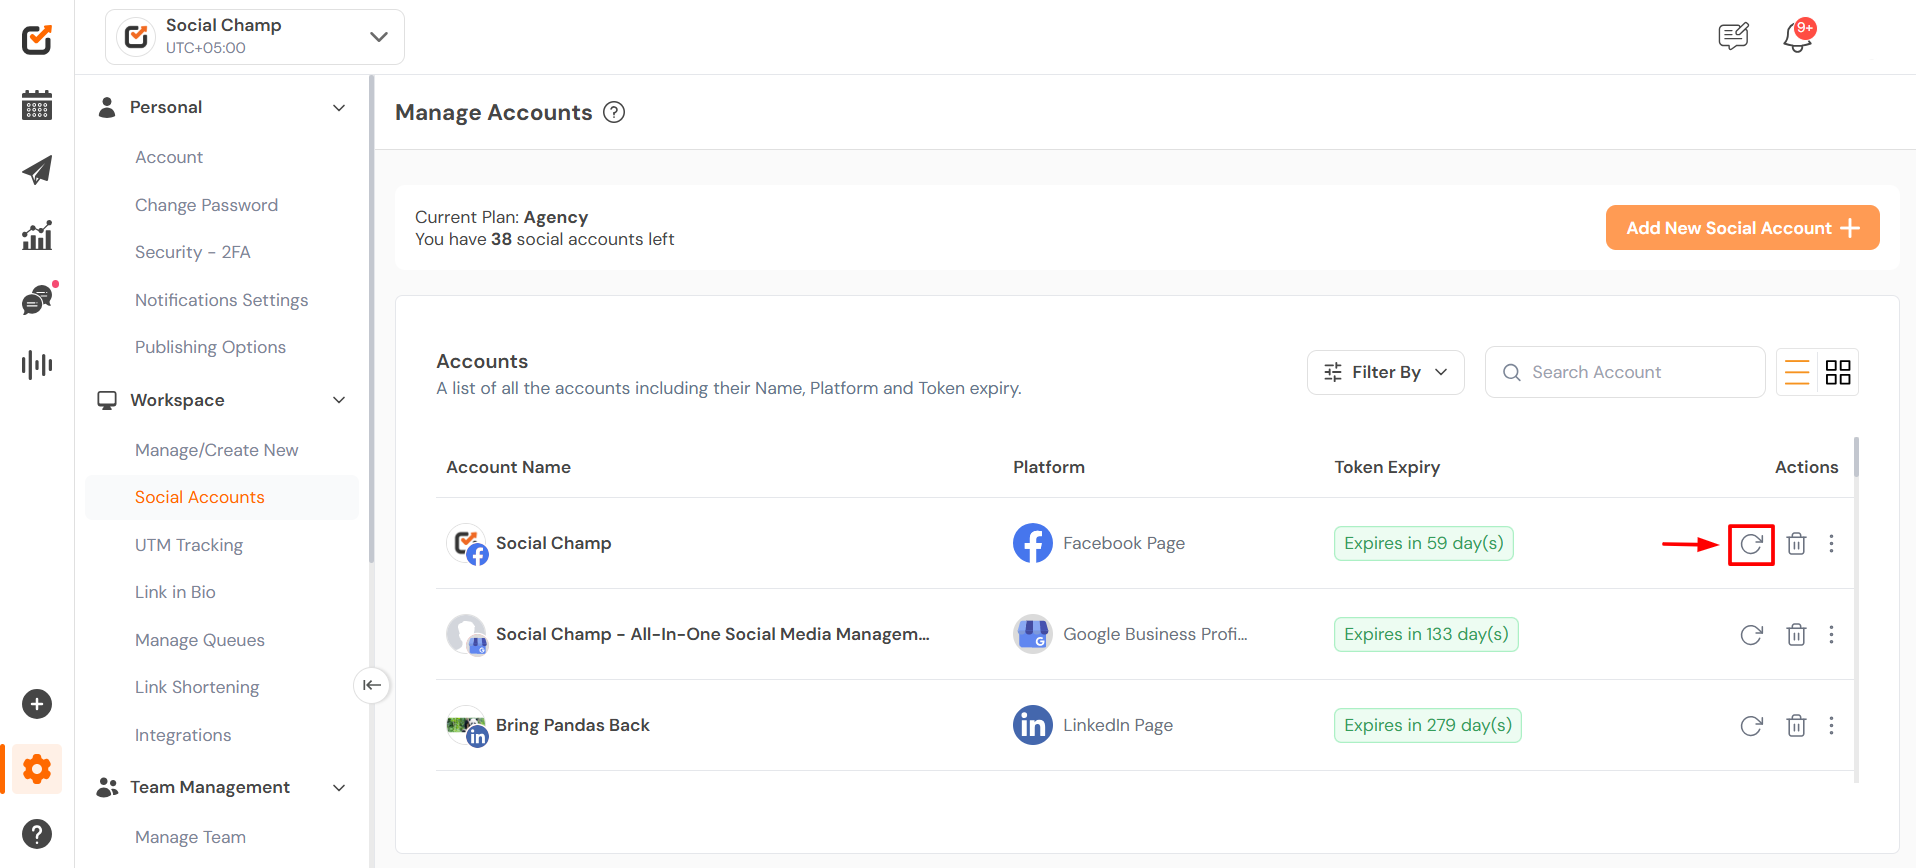Click 'Expires in 133 day(s)' badge
The image size is (1916, 868).
coord(1426,634)
